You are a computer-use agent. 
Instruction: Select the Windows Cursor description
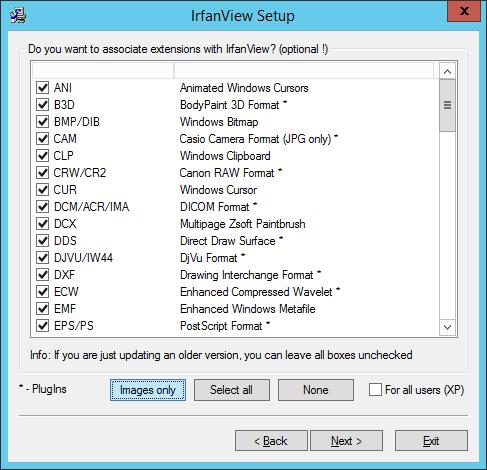(218, 190)
